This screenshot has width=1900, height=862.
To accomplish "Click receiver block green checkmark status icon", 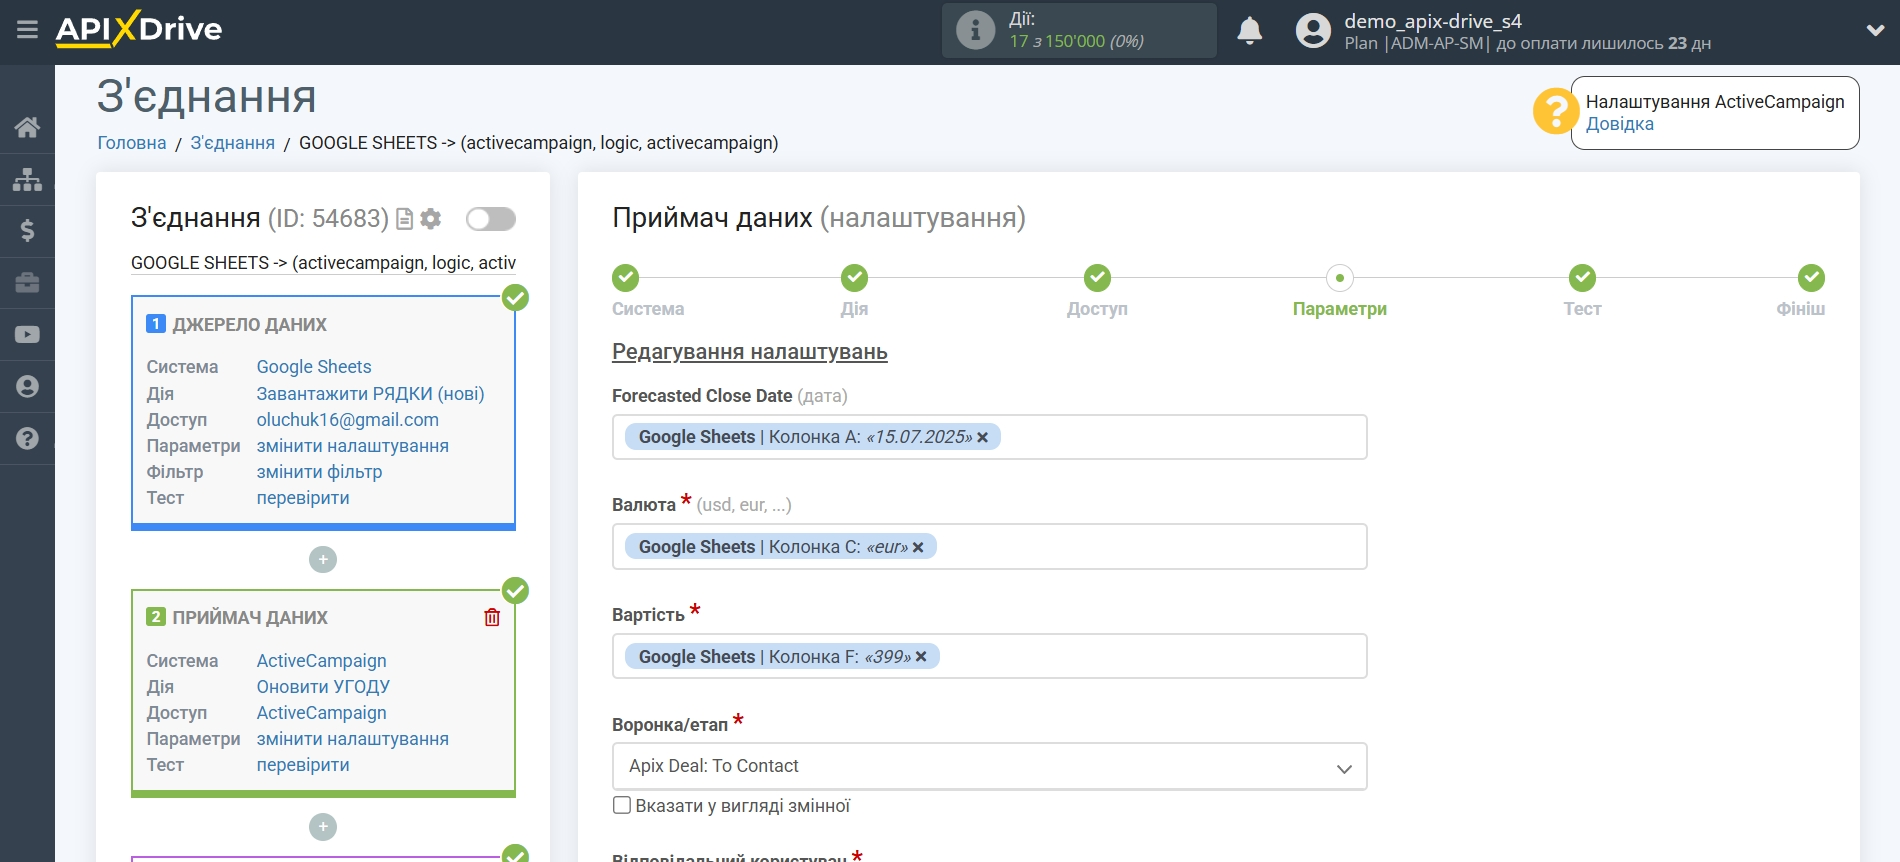I will pyautogui.click(x=515, y=591).
